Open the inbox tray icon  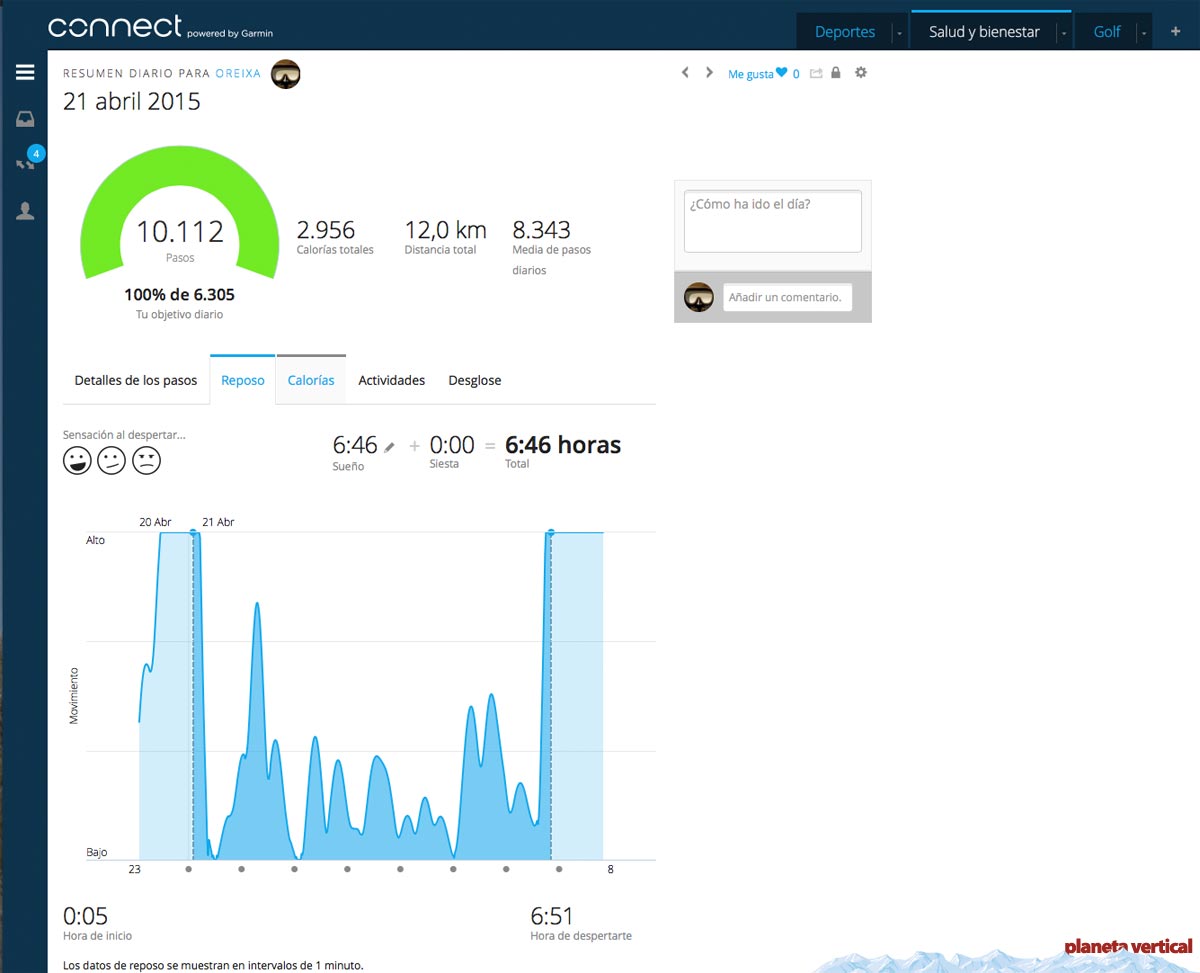pyautogui.click(x=25, y=119)
